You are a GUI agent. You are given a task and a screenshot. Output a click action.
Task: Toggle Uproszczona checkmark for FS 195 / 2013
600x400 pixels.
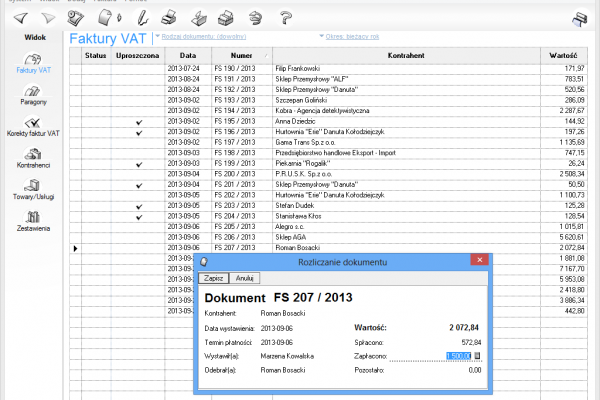(x=139, y=121)
